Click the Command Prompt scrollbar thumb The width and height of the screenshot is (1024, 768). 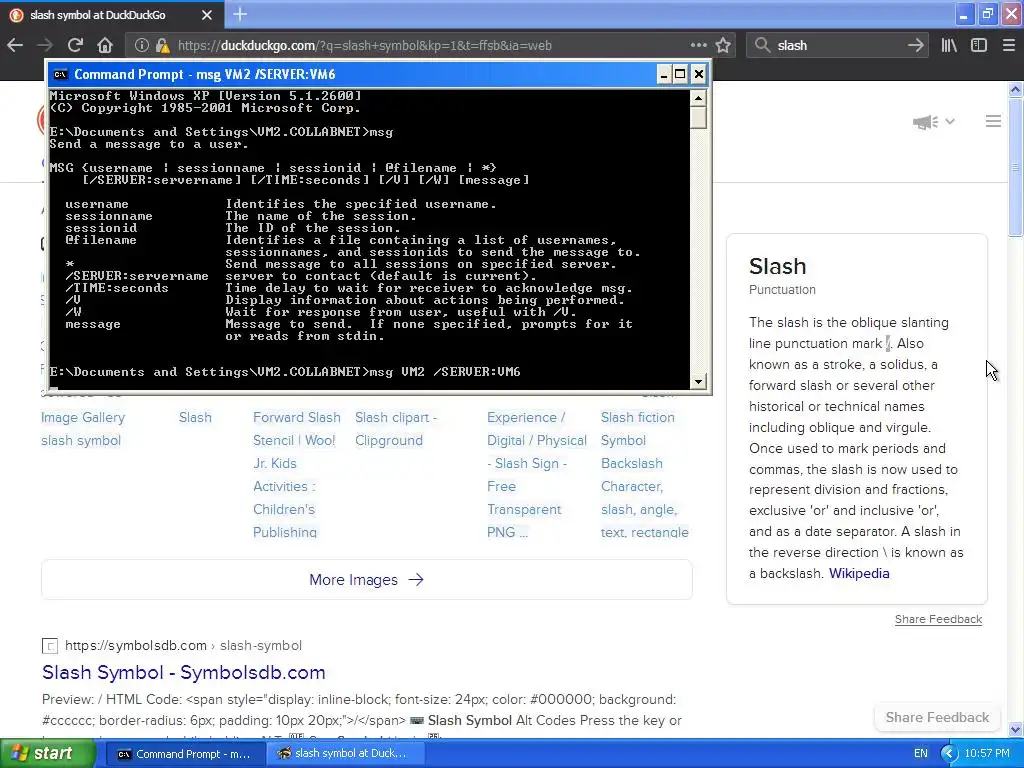698,118
